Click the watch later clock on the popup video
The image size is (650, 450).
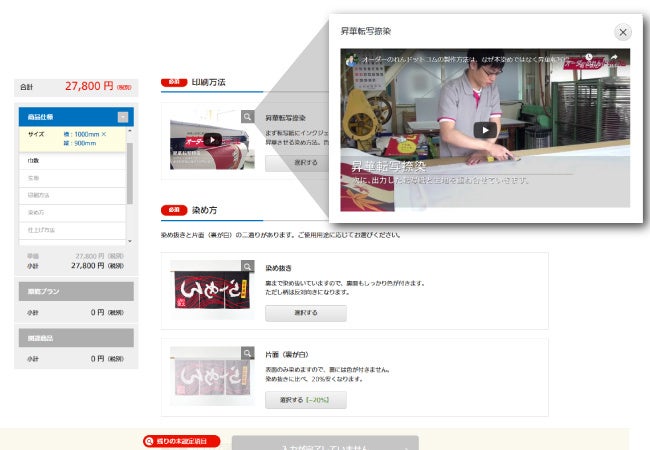589,57
